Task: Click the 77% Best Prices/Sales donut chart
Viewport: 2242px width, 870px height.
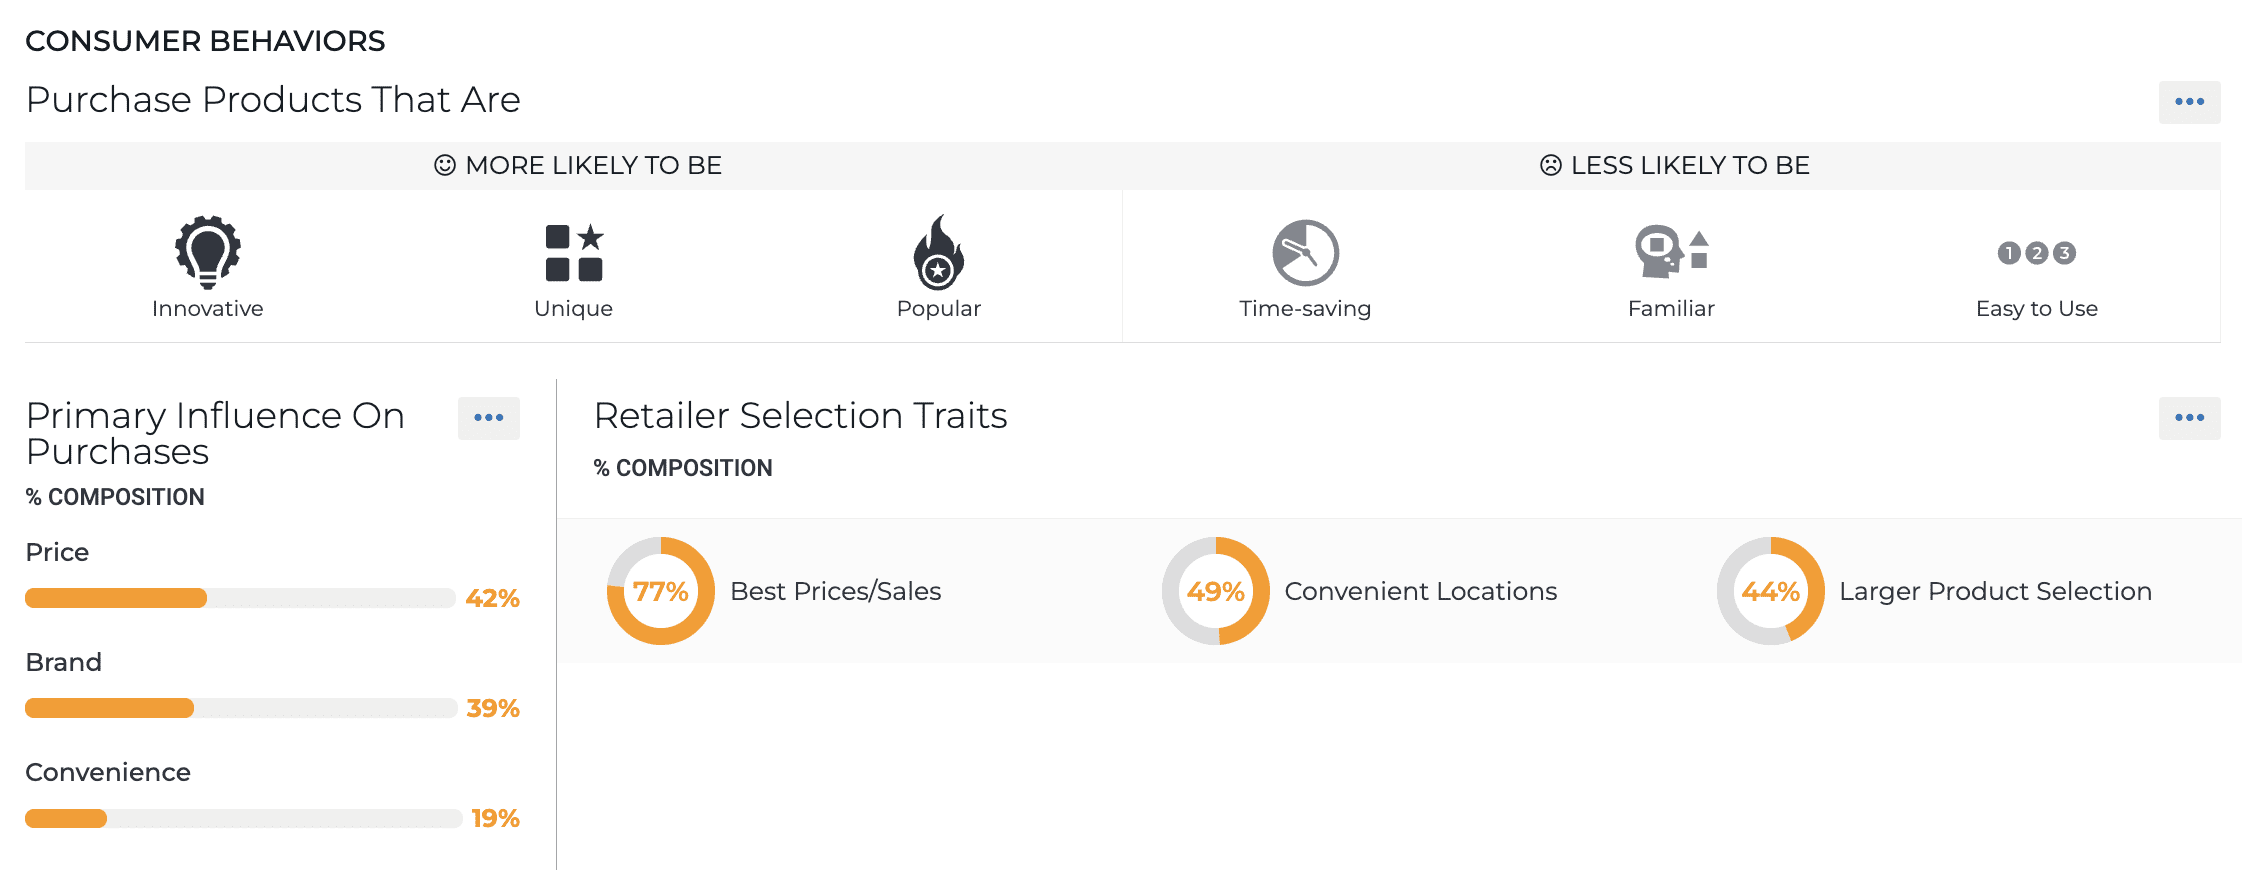Action: [x=661, y=591]
